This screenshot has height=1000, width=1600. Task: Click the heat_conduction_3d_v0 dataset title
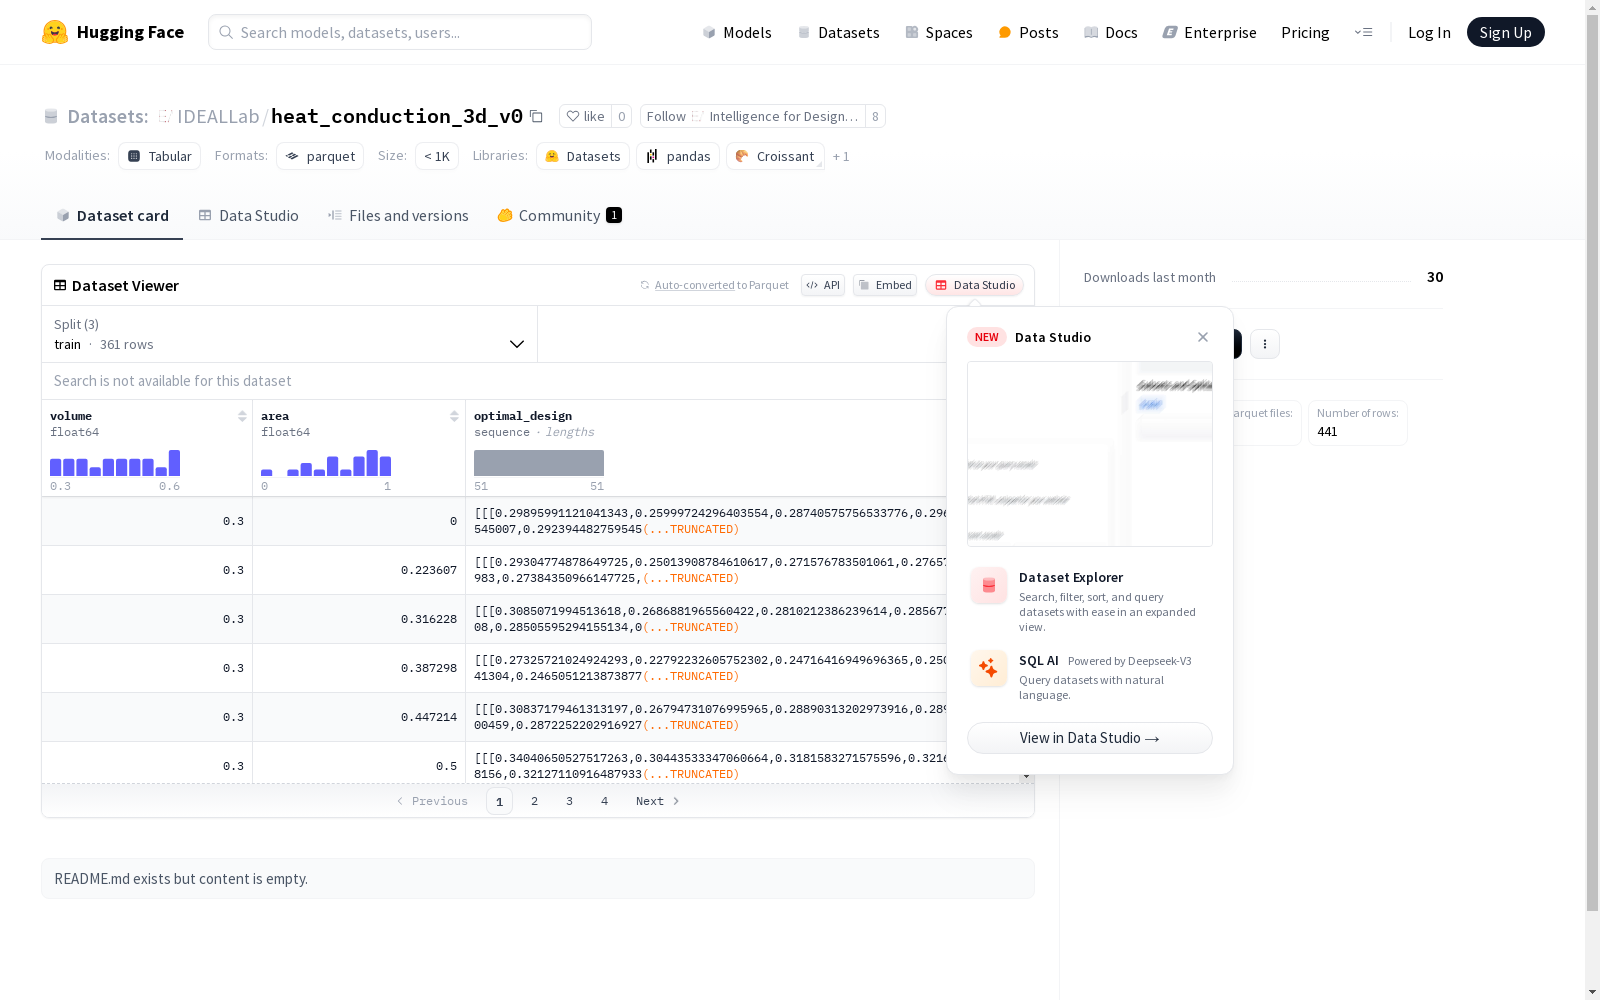pyautogui.click(x=397, y=116)
